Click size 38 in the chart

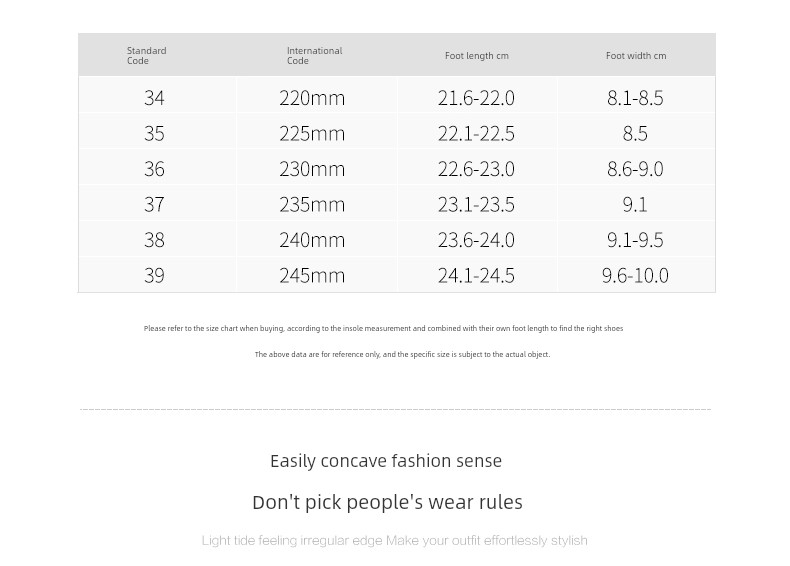tap(154, 240)
